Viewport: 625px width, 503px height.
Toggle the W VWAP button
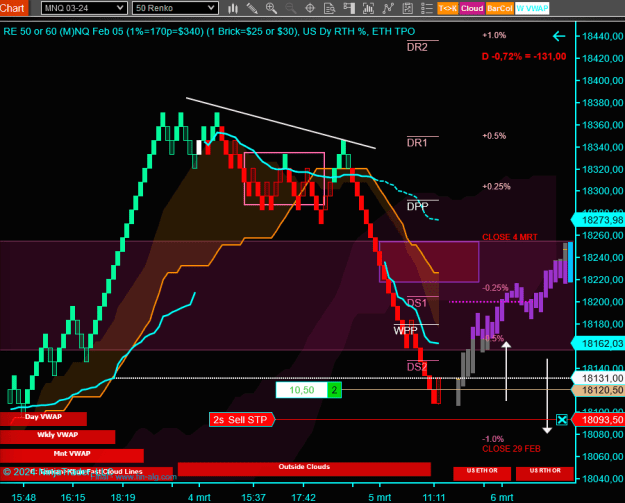pyautogui.click(x=532, y=8)
